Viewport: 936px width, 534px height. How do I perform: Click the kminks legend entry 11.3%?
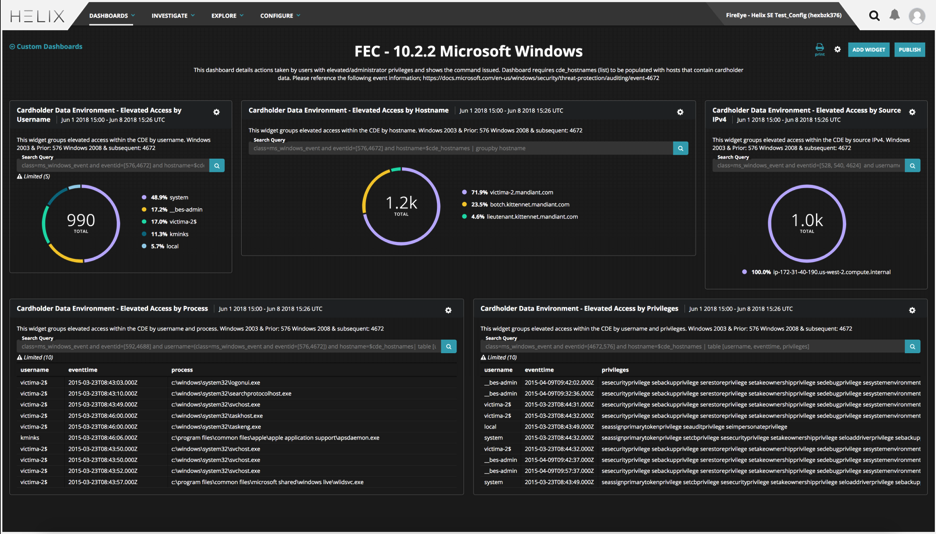(165, 234)
